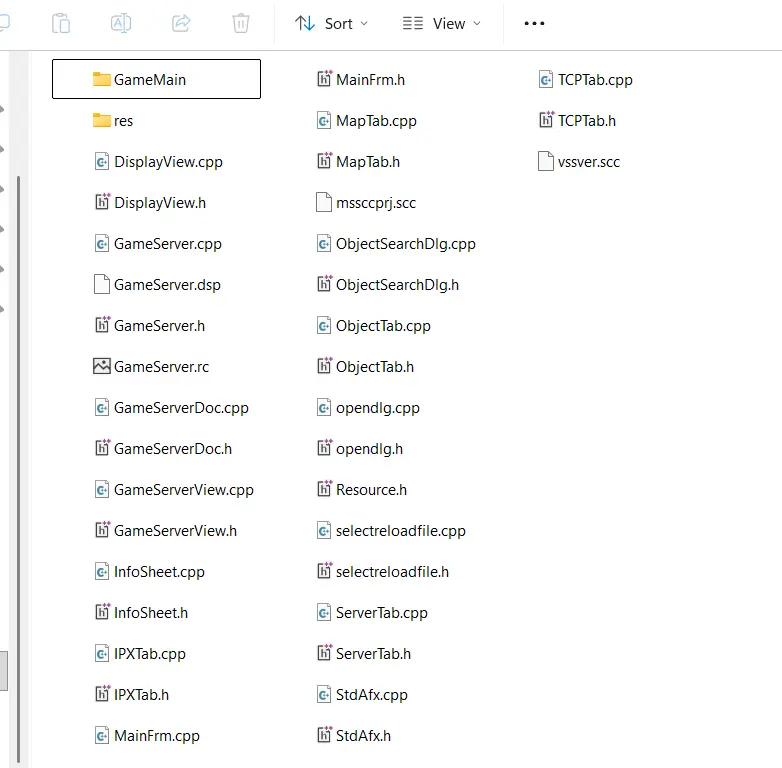The height and width of the screenshot is (768, 782).
Task: Select the opendlg.cpp file name
Action: pyautogui.click(x=378, y=407)
